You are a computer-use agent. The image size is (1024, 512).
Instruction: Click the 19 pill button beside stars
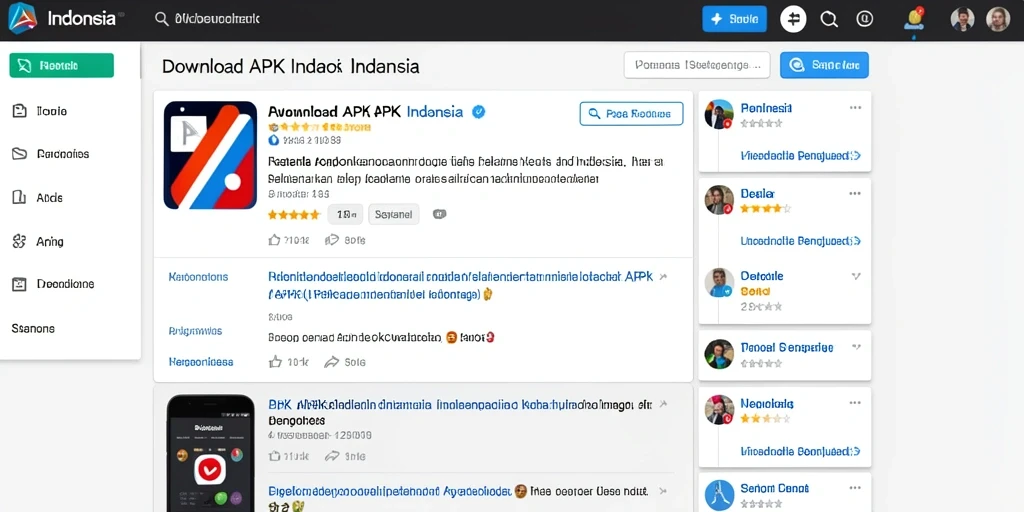[x=345, y=214]
